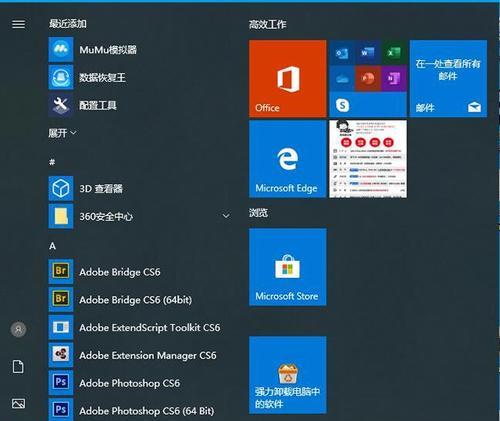Image resolution: width=500 pixels, height=421 pixels.
Task: Launch Adobe Photoshop CS6 (64 Bit) icon
Action: coord(61,410)
